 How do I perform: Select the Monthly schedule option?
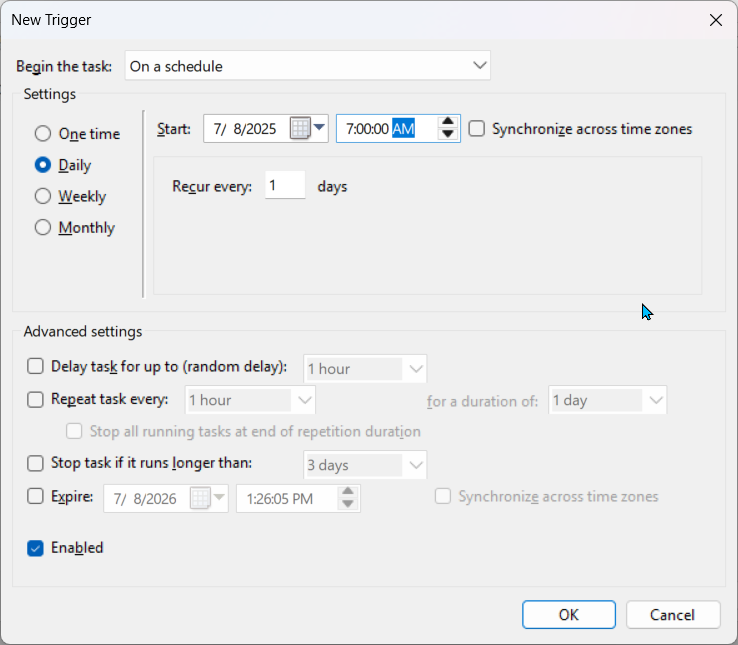point(43,227)
